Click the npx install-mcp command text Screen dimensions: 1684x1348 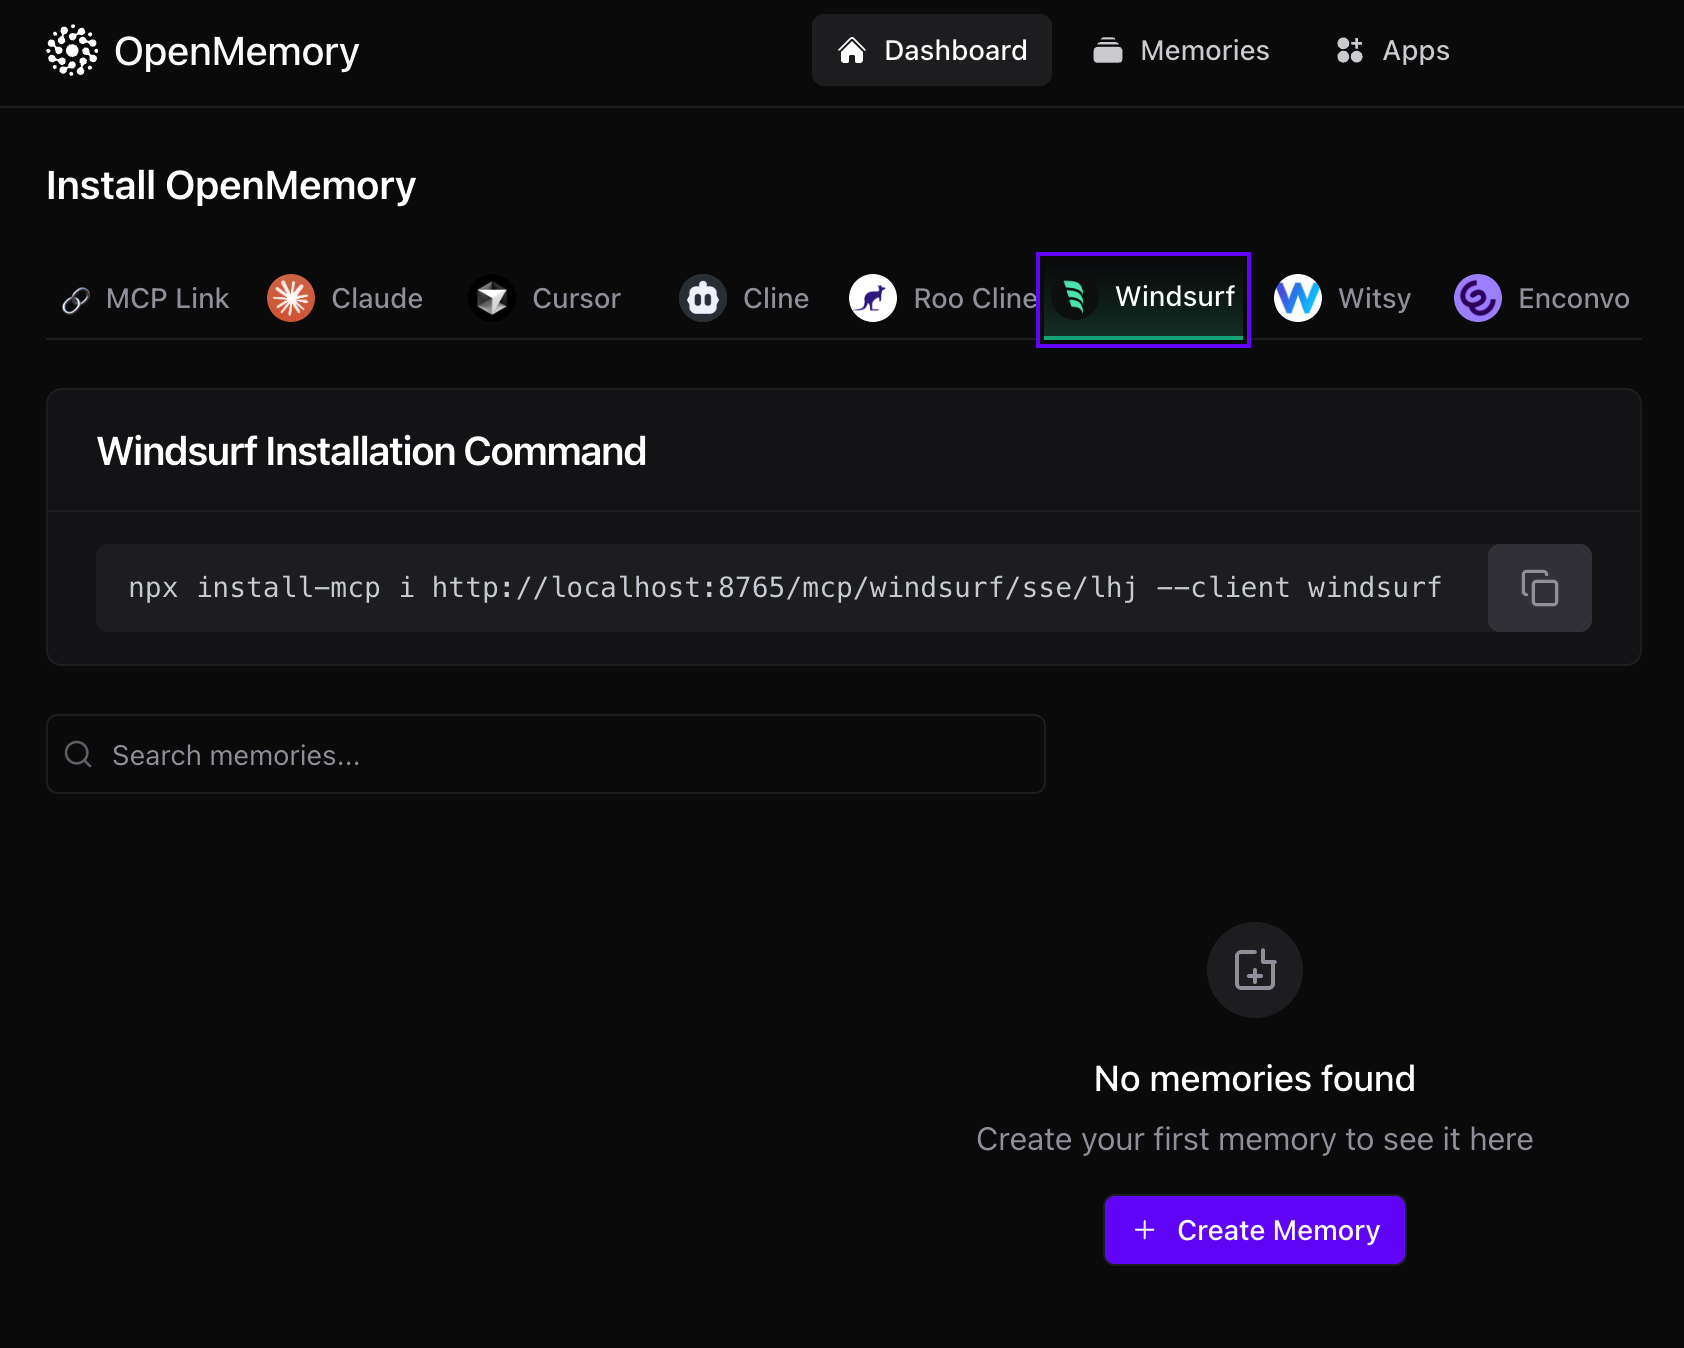coord(785,588)
